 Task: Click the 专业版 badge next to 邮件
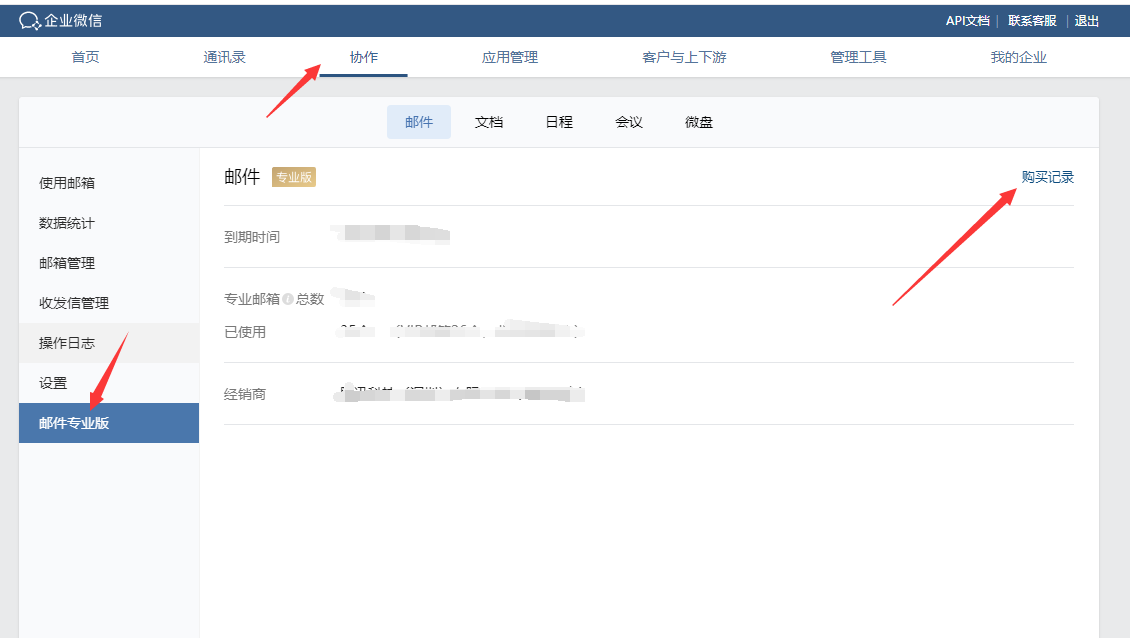click(294, 177)
